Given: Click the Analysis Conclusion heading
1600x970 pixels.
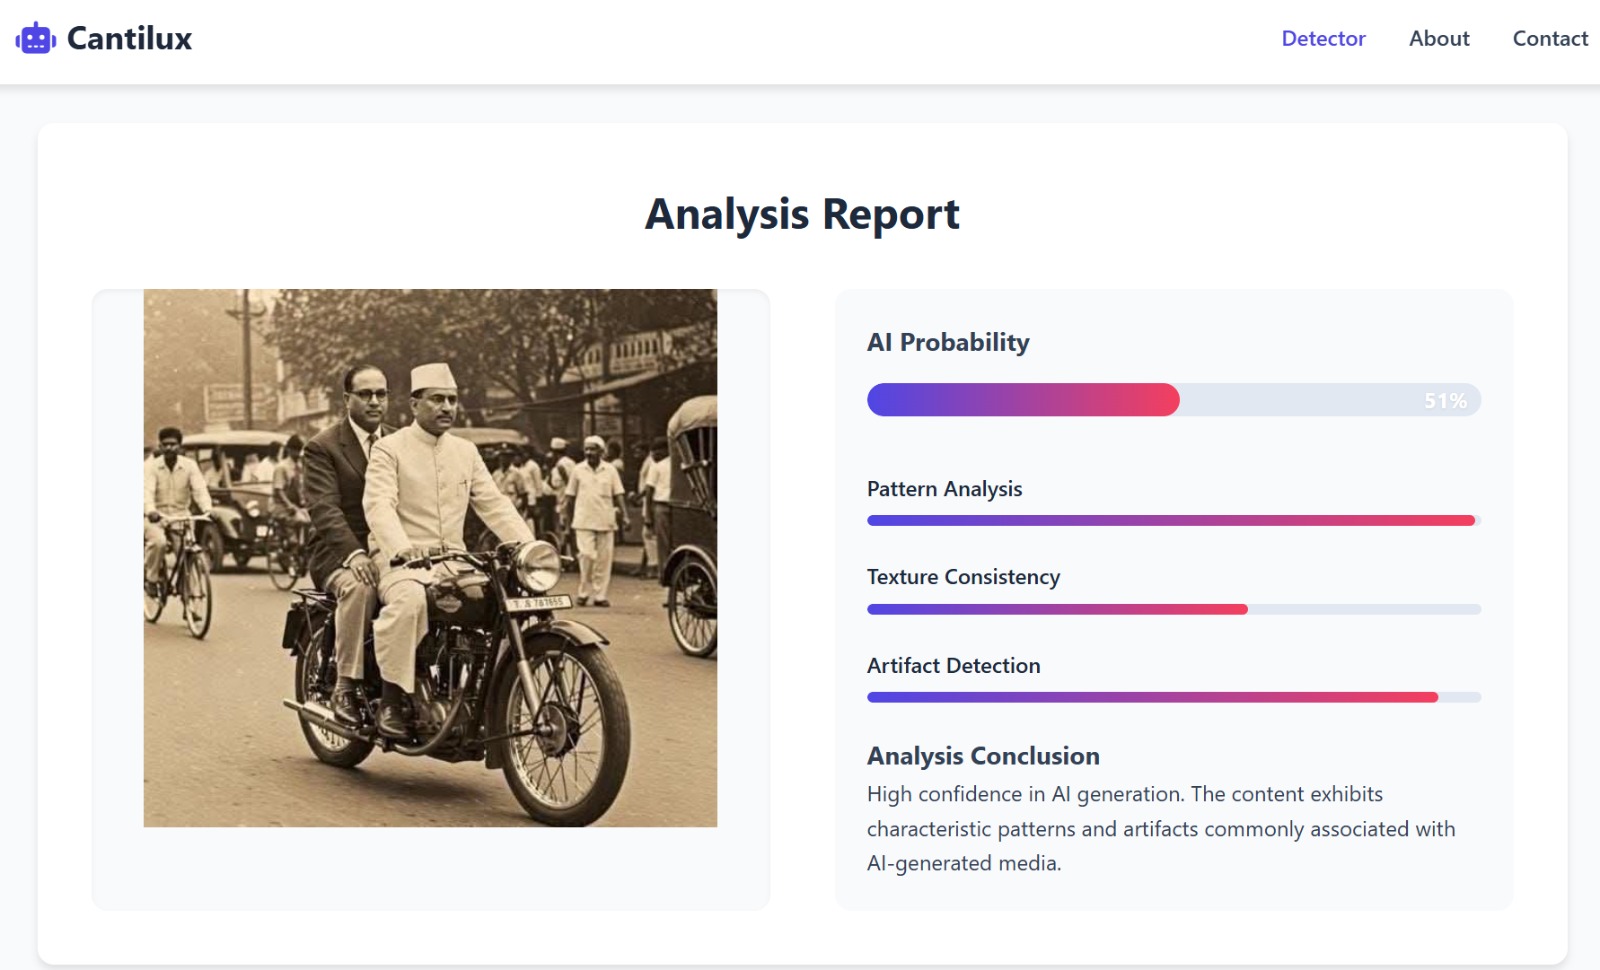Looking at the screenshot, I should [x=983, y=756].
